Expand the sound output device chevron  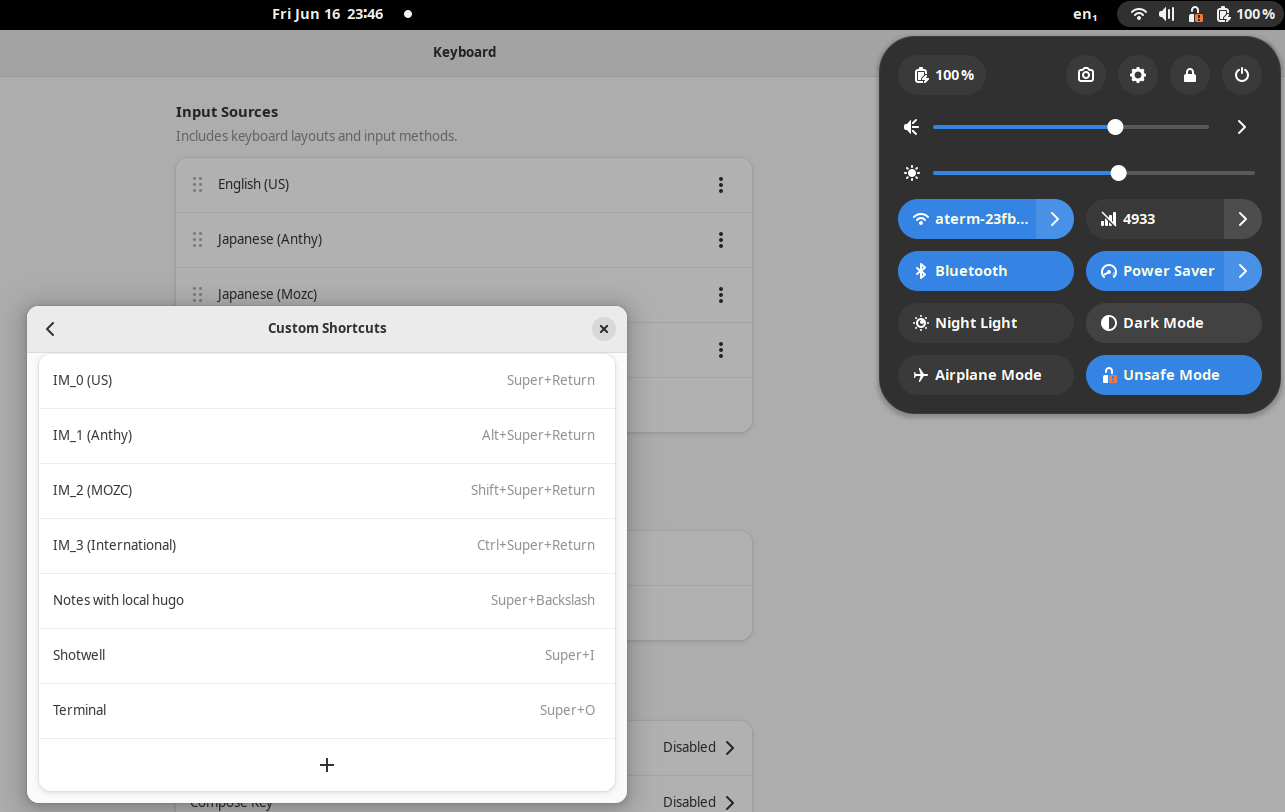coord(1242,127)
